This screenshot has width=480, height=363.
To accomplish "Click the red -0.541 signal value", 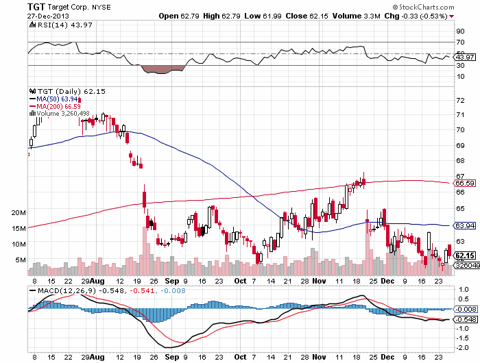I will (142, 291).
